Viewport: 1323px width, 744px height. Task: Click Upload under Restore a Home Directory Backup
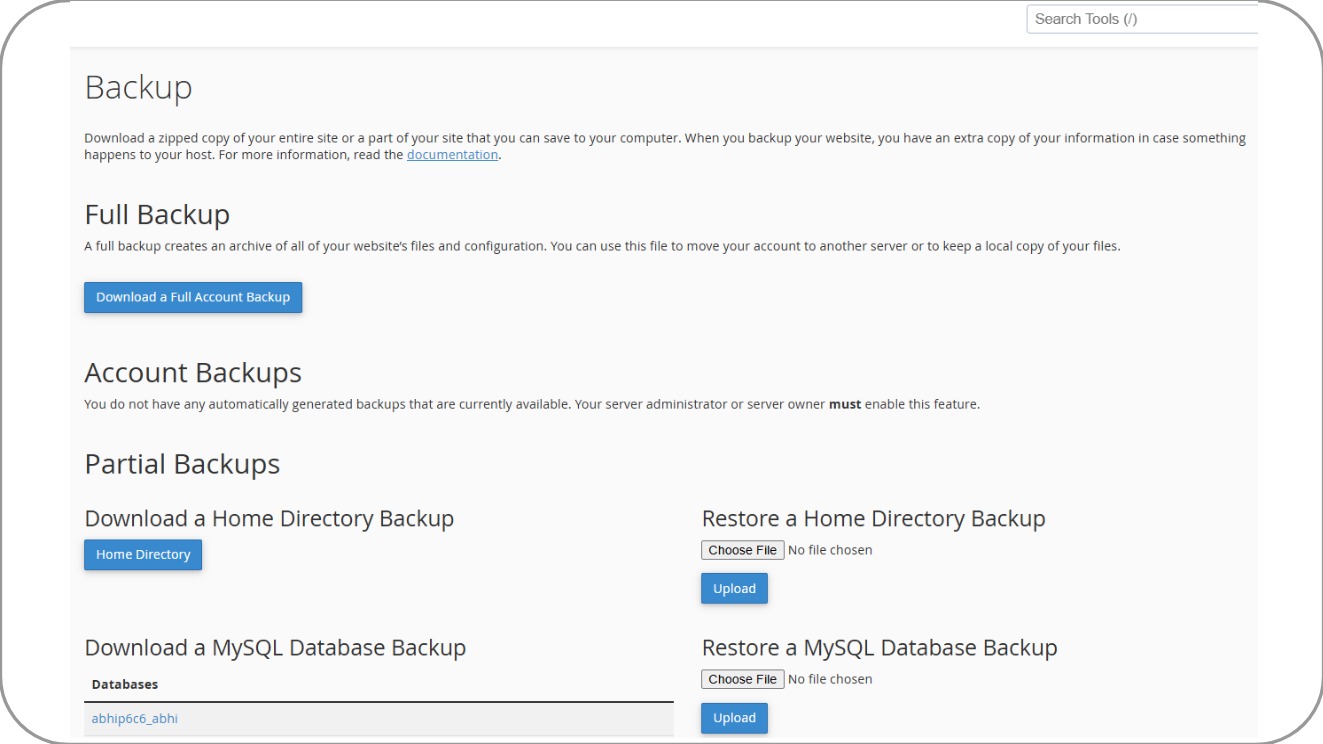(x=734, y=588)
